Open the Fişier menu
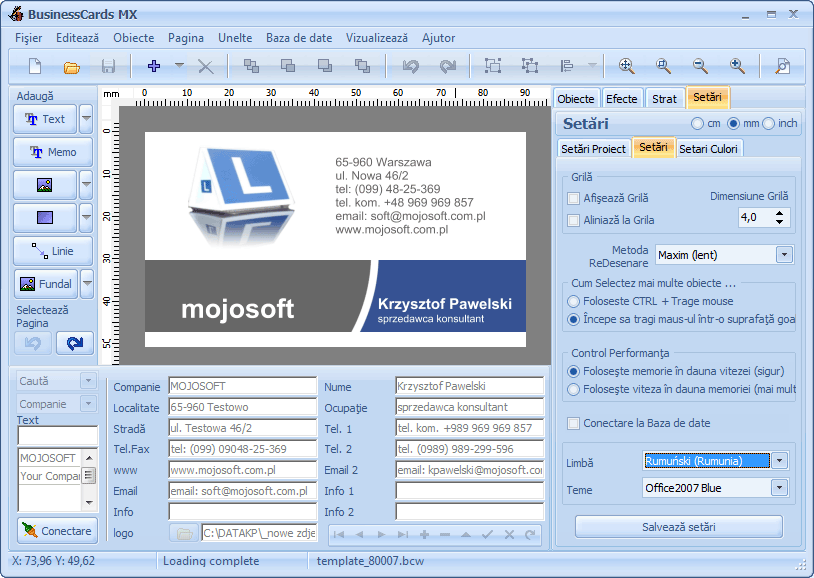 [29, 38]
